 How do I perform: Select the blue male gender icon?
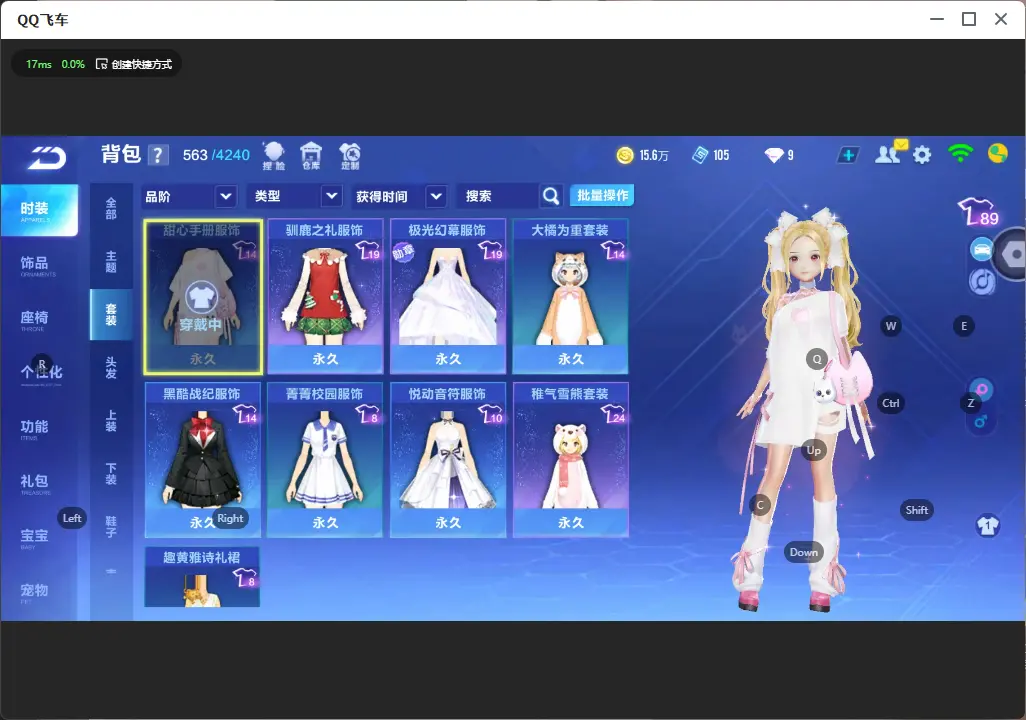980,421
